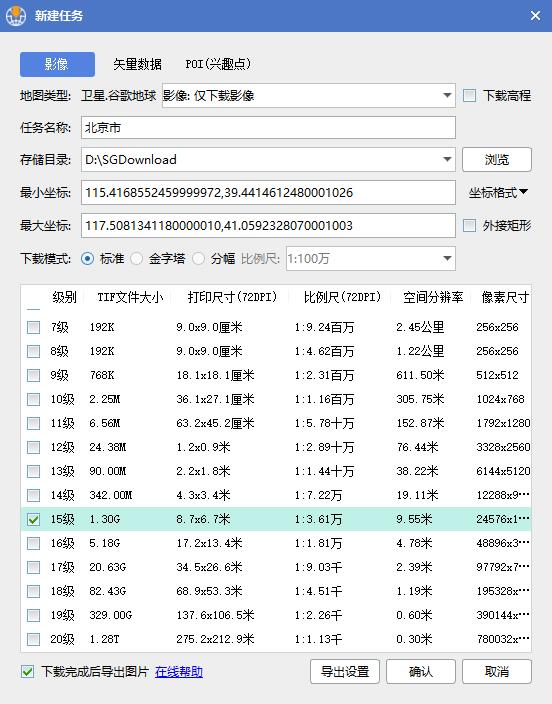Click the 0.60米 resolution cell
This screenshot has height=704, width=552.
[414, 615]
